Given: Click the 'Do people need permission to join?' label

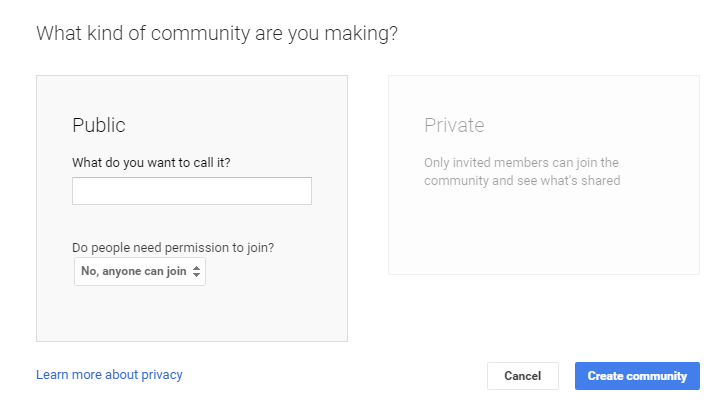Looking at the screenshot, I should (x=173, y=248).
